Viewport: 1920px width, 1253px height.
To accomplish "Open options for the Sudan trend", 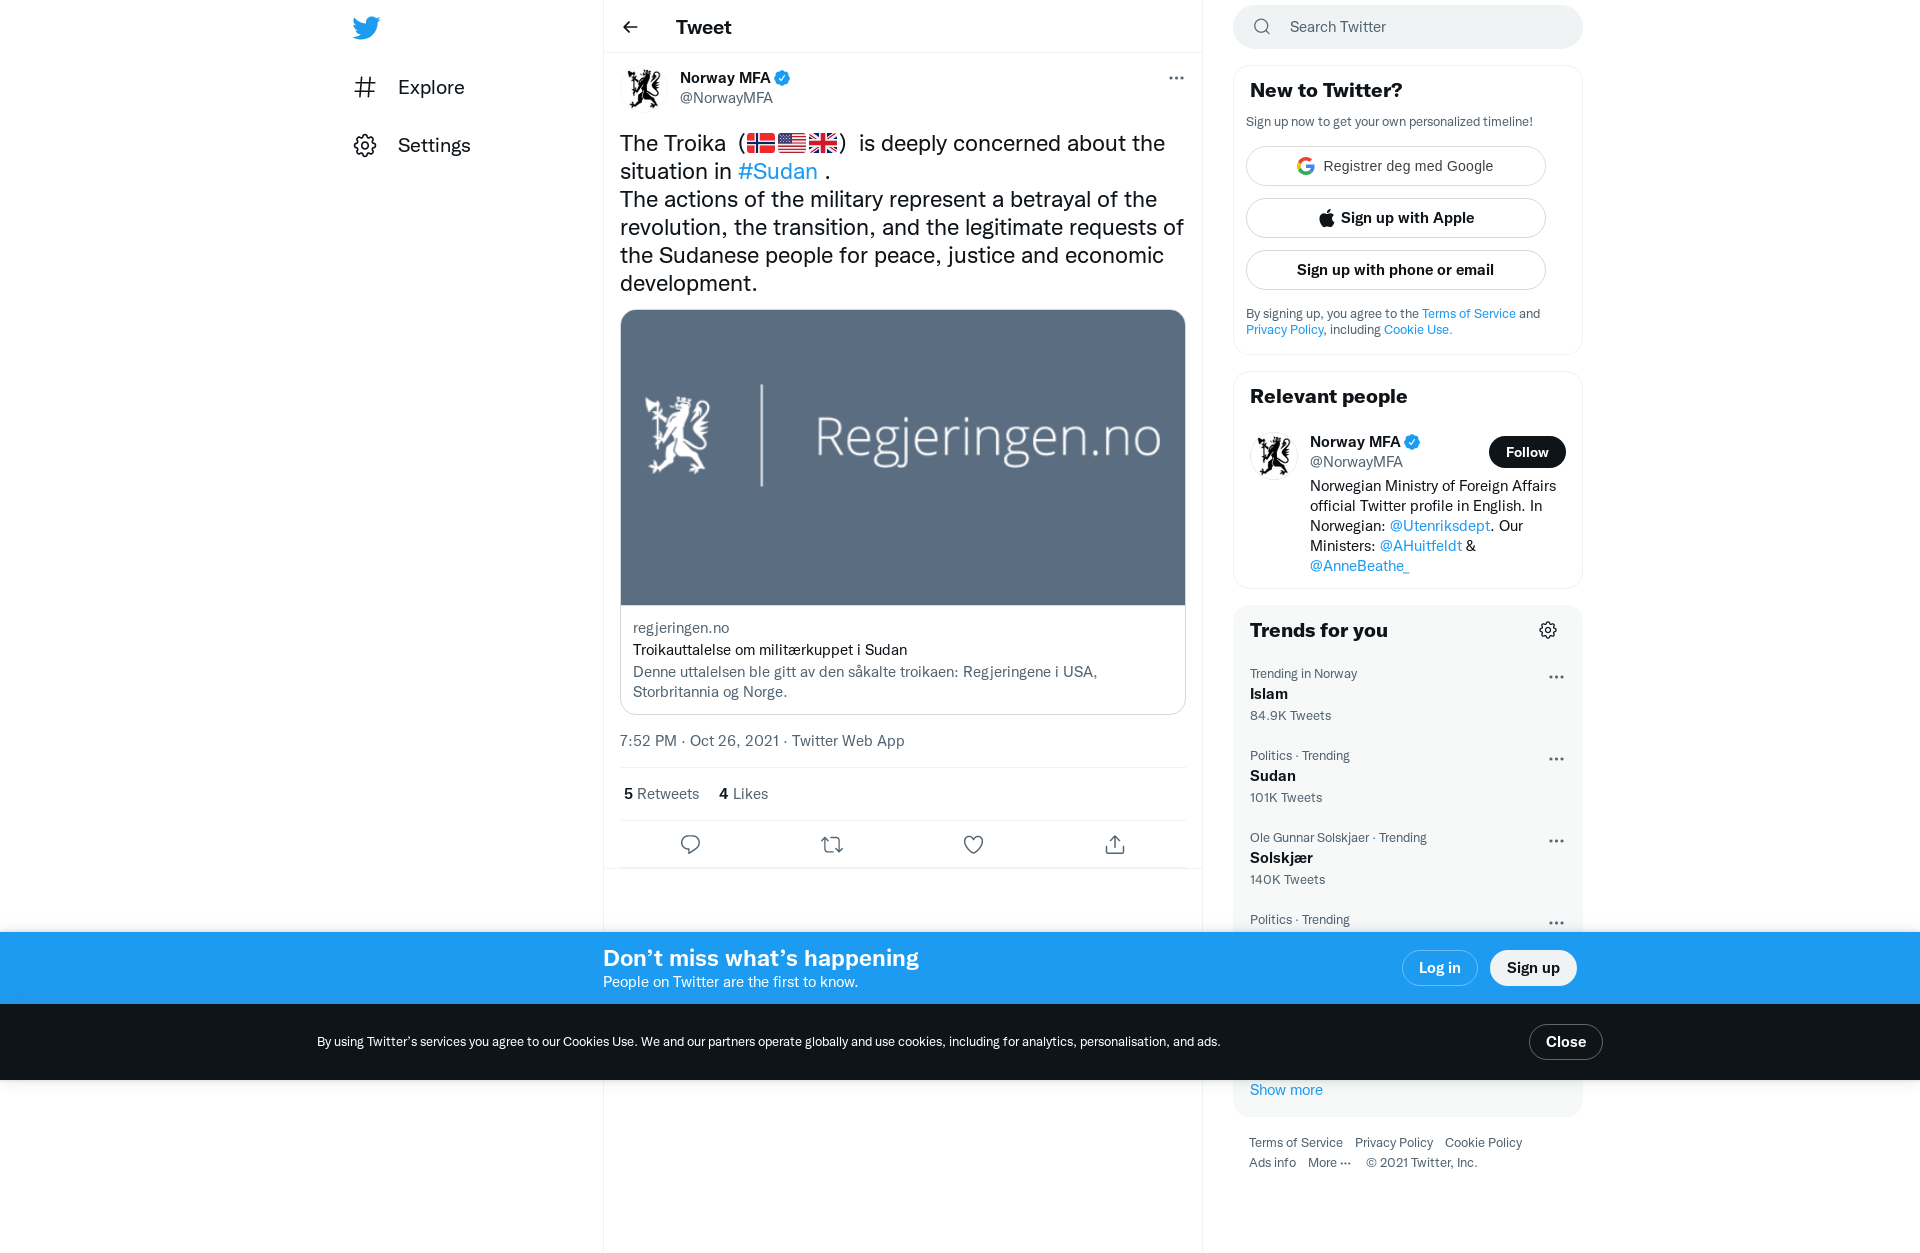I will (1556, 759).
